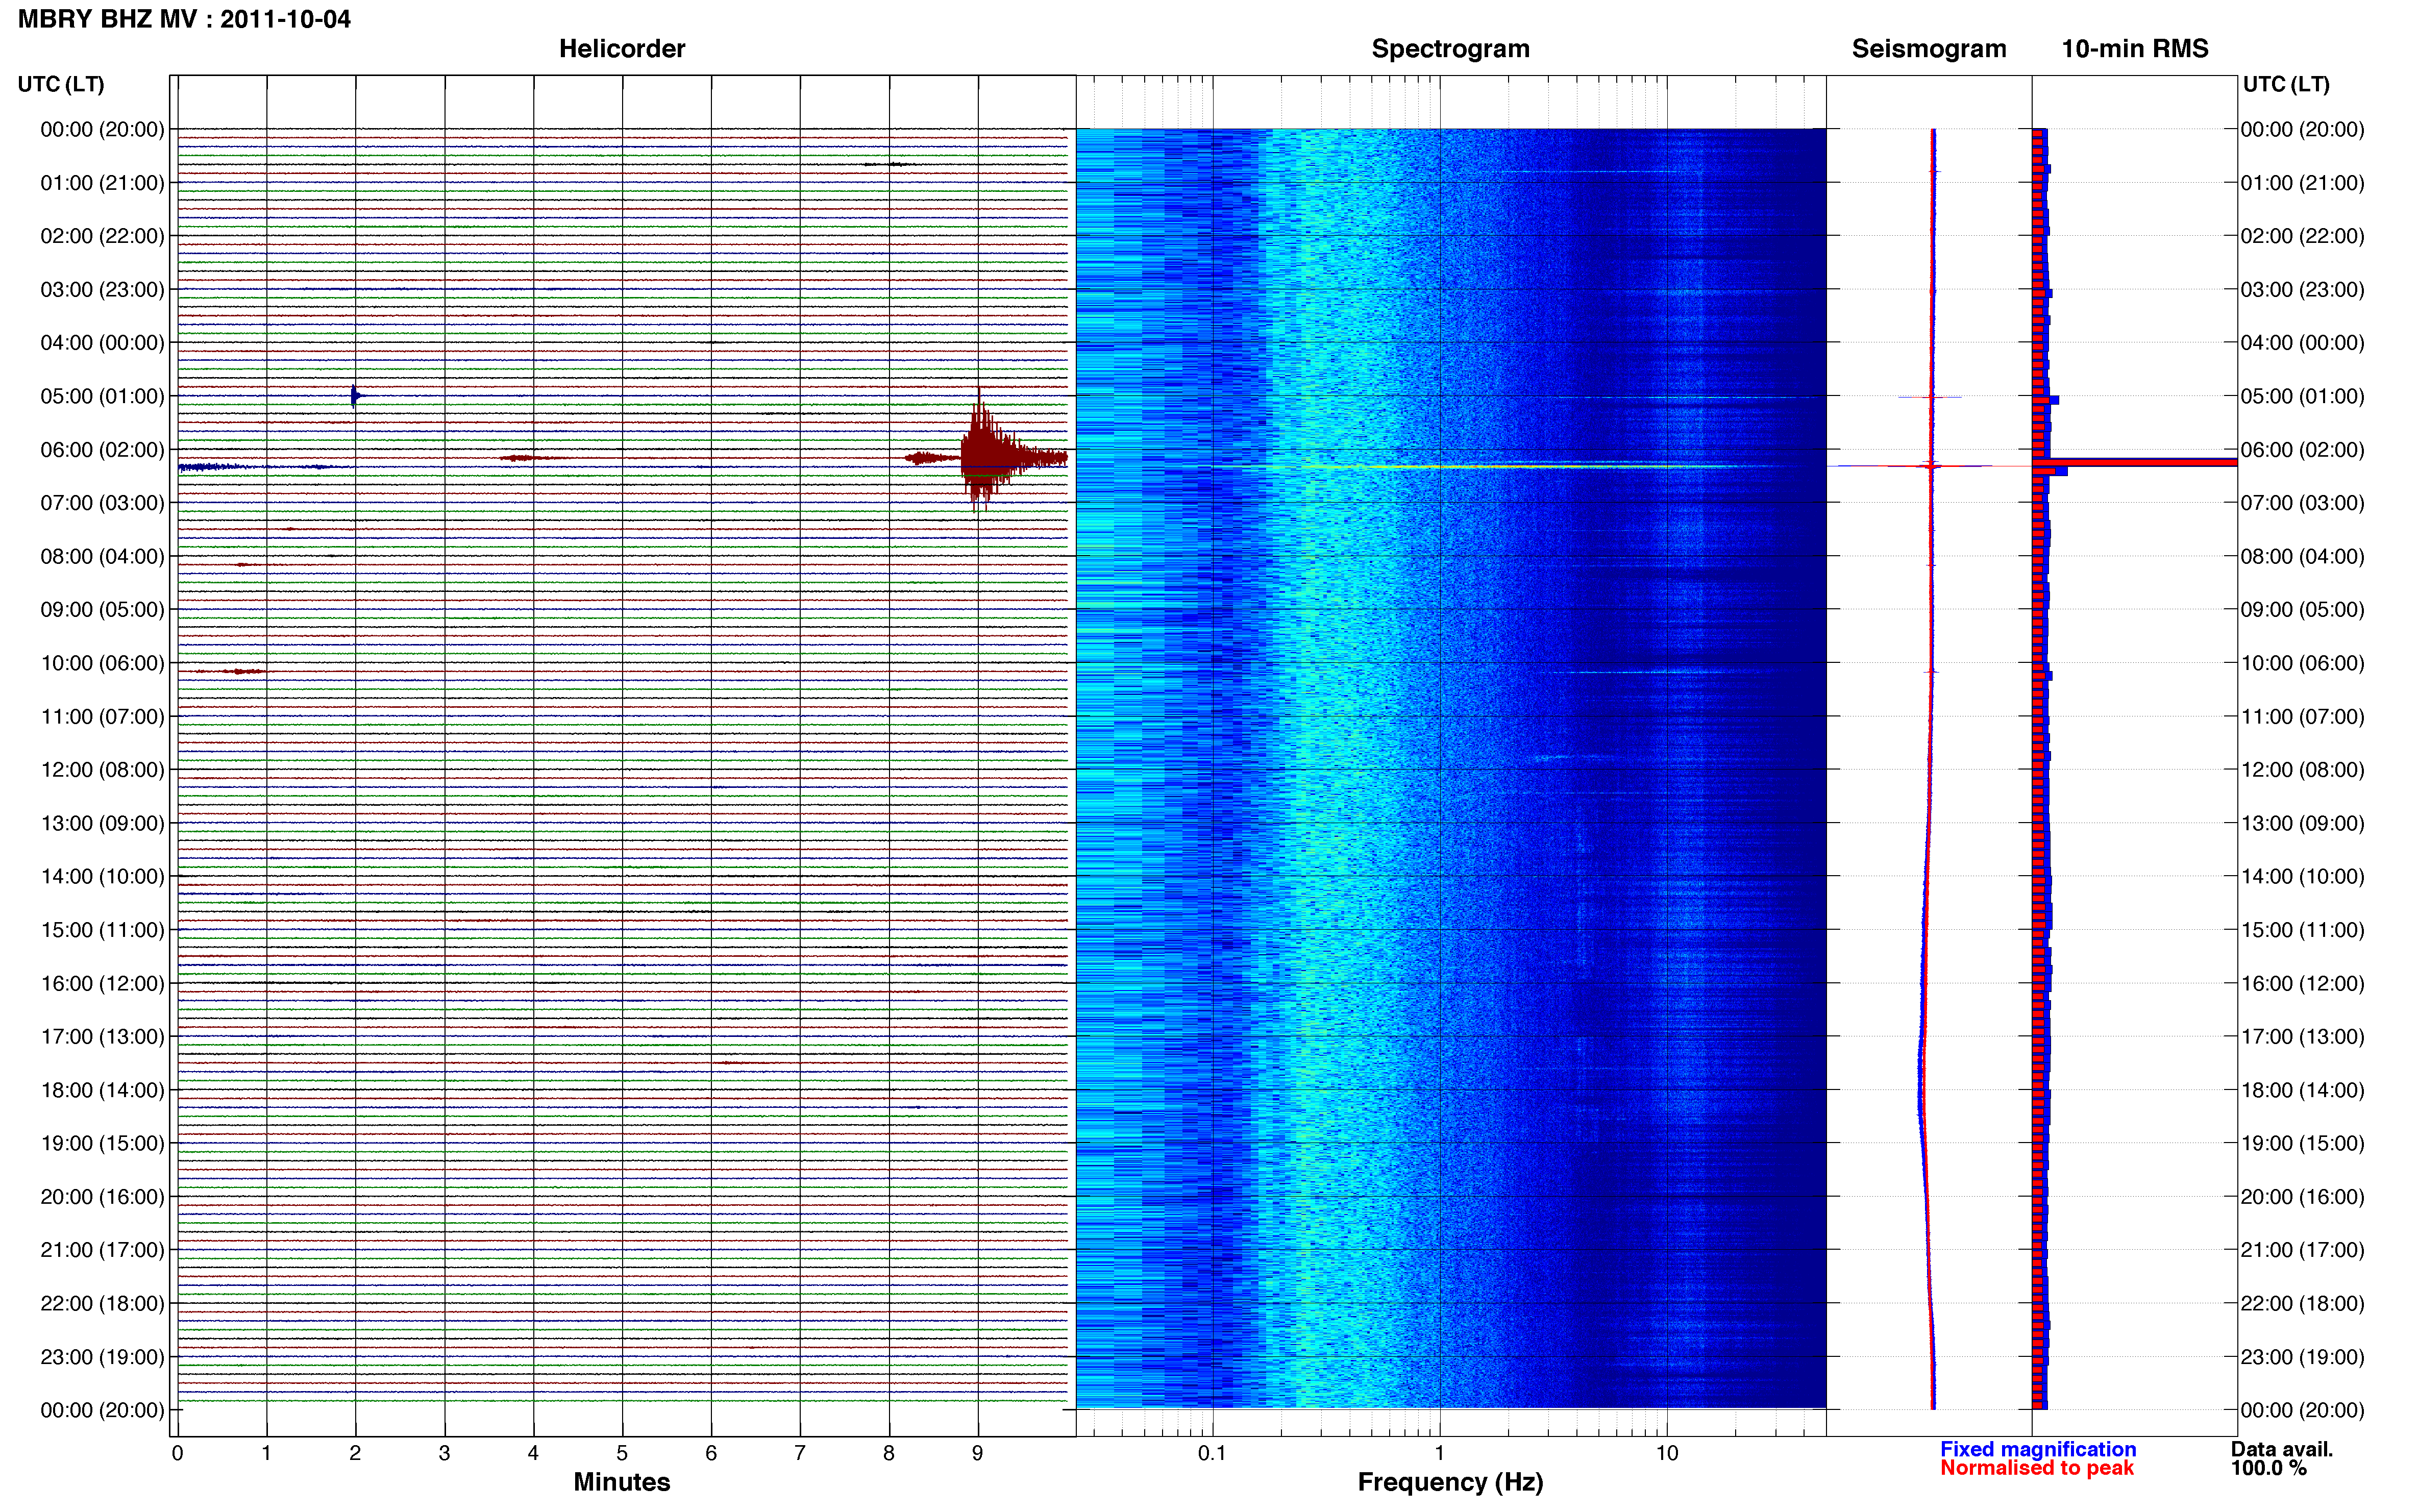Viewport: 2419px width, 1512px height.
Task: Click the long red peak bar in 10-min RMS
Action: tap(2135, 462)
